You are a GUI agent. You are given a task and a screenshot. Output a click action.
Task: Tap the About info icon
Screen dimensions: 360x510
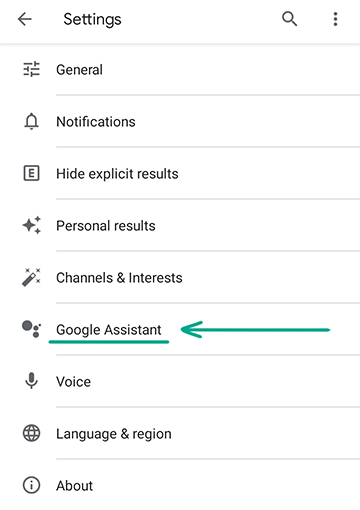31,485
